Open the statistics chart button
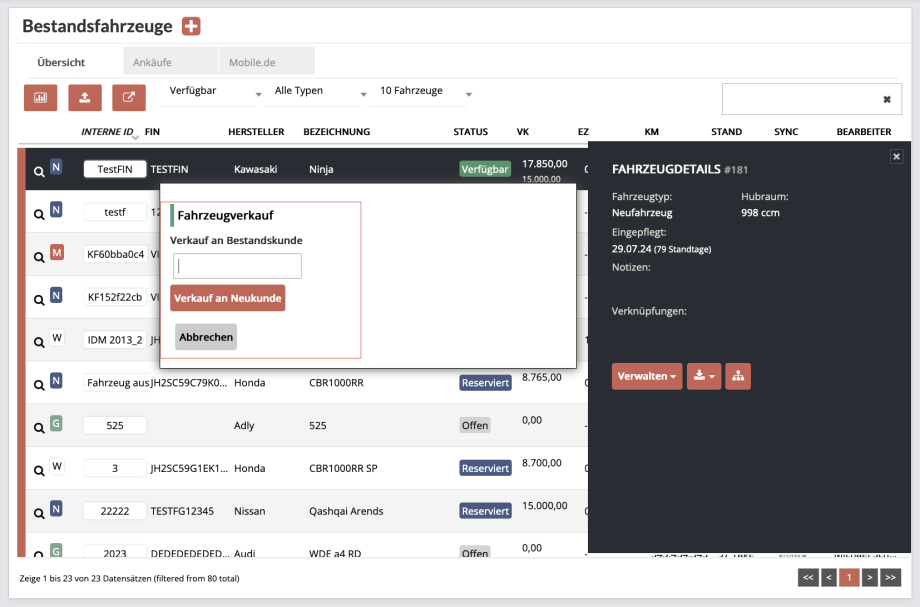 41,97
